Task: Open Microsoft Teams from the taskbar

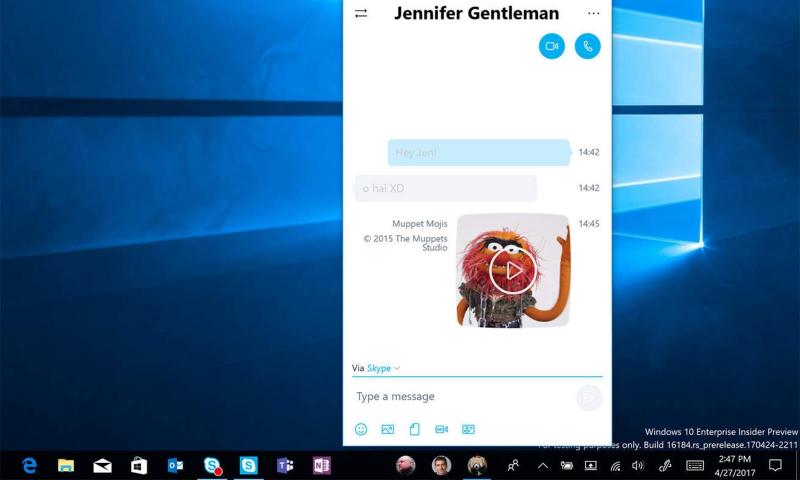Action: point(285,465)
